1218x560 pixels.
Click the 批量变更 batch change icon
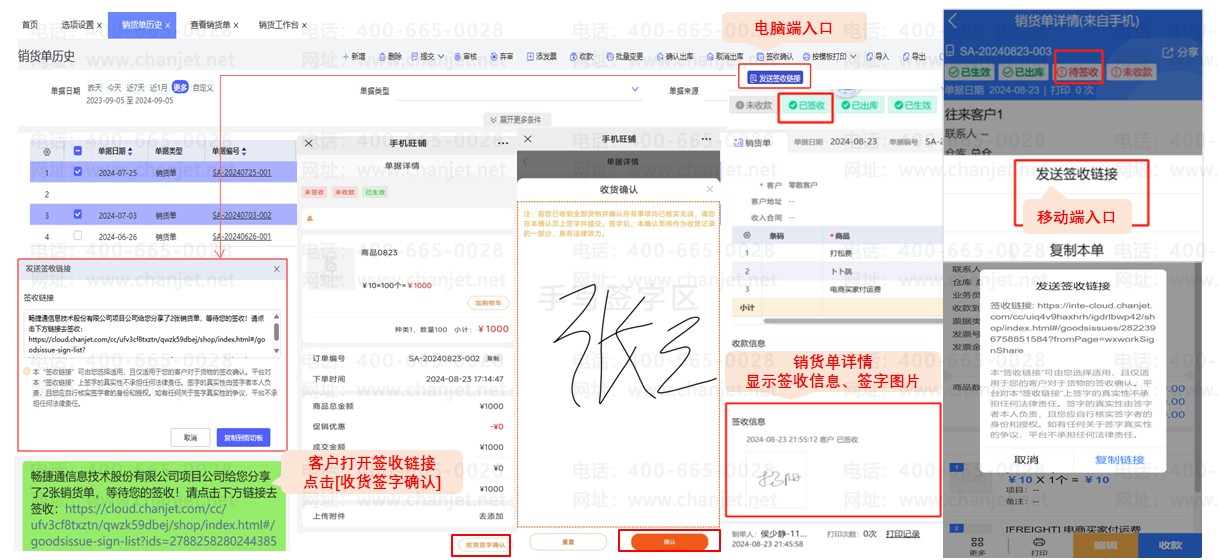click(609, 57)
